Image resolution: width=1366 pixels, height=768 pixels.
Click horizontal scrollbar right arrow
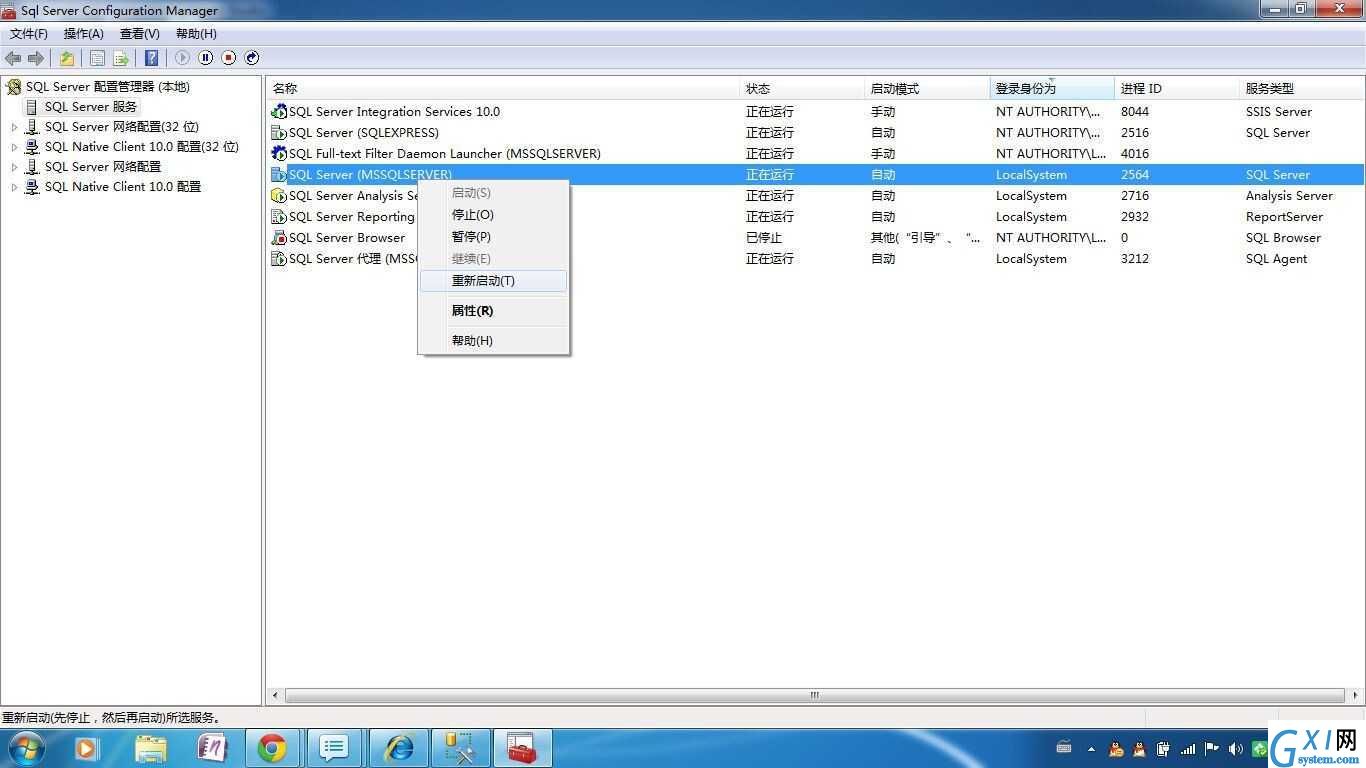pos(1354,695)
